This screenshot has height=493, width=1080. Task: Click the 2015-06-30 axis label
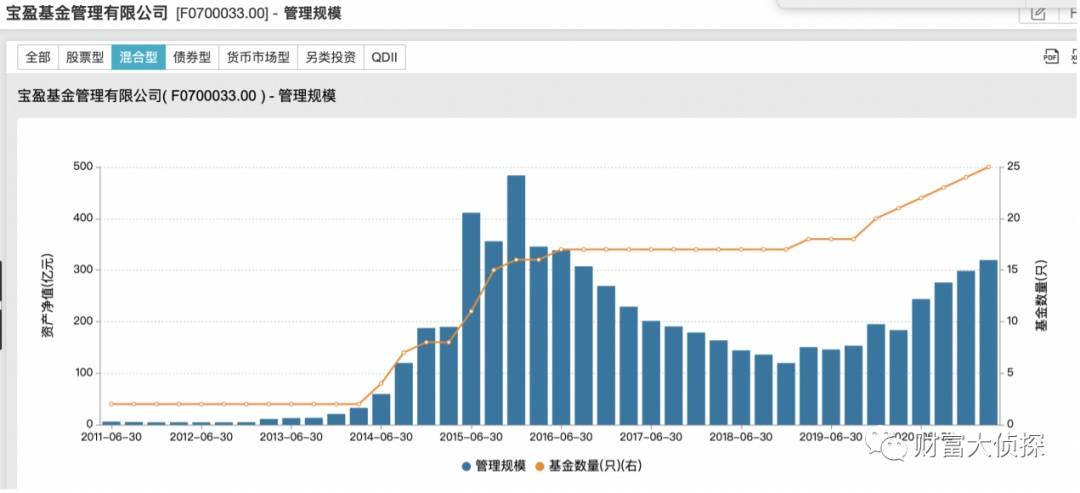click(x=470, y=437)
